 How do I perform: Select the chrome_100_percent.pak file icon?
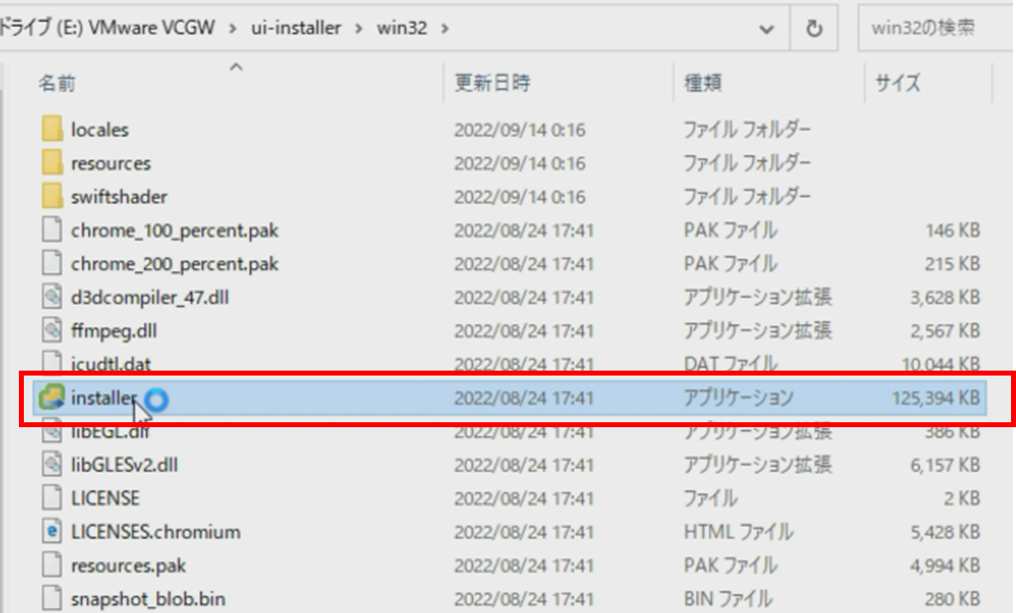[53, 231]
